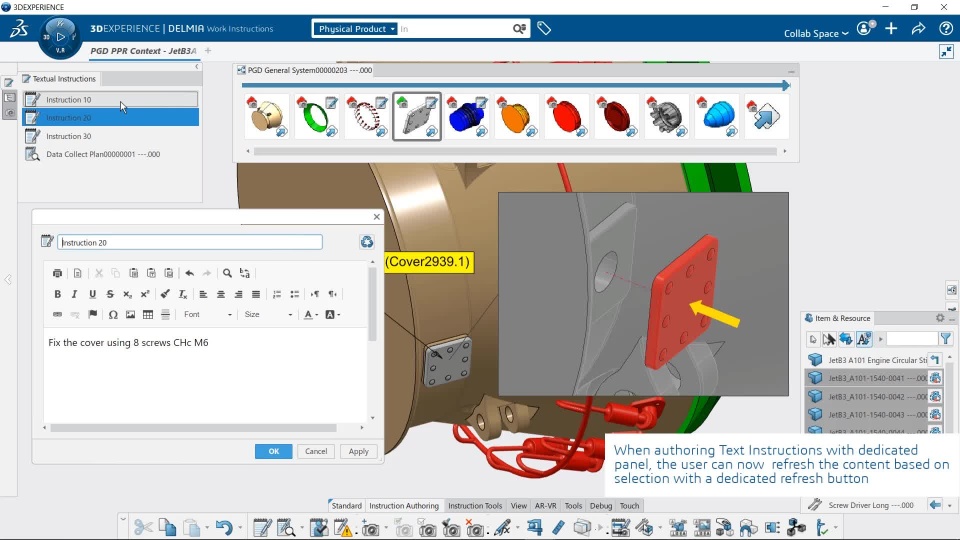Close the instruction editor dialog
The height and width of the screenshot is (540, 960).
(377, 217)
